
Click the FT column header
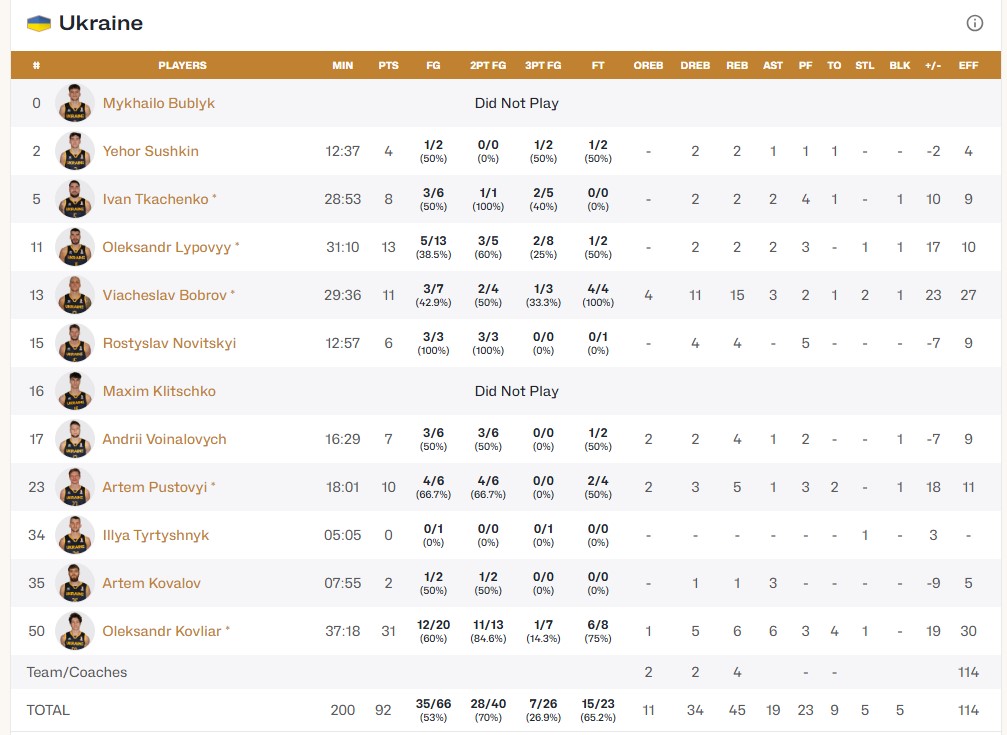pos(598,66)
